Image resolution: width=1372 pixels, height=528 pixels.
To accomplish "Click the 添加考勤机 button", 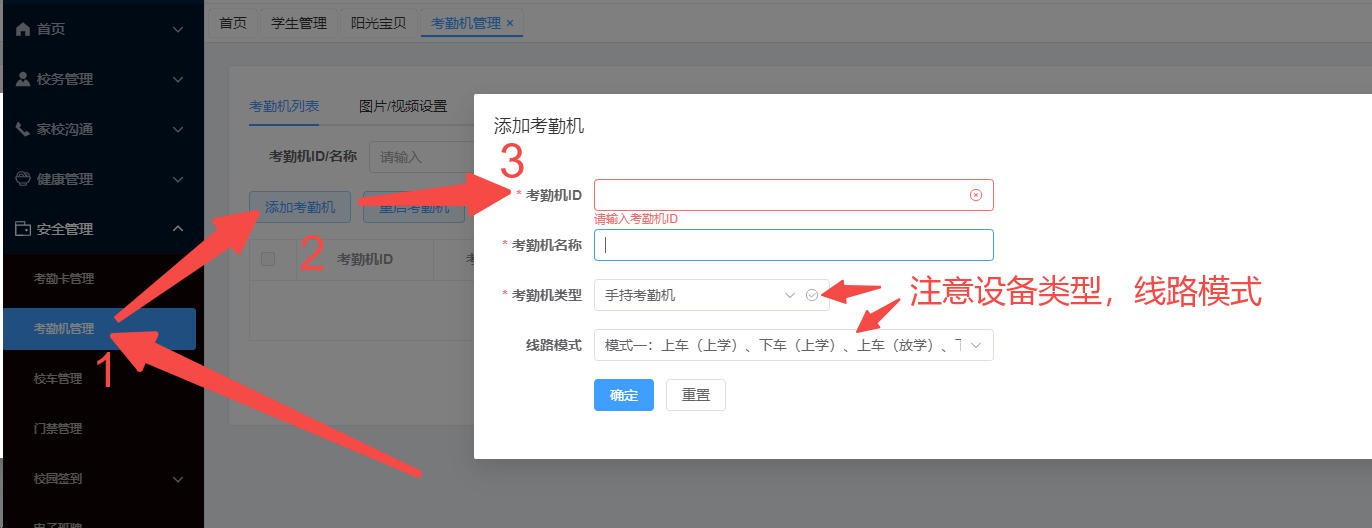I will (x=300, y=207).
